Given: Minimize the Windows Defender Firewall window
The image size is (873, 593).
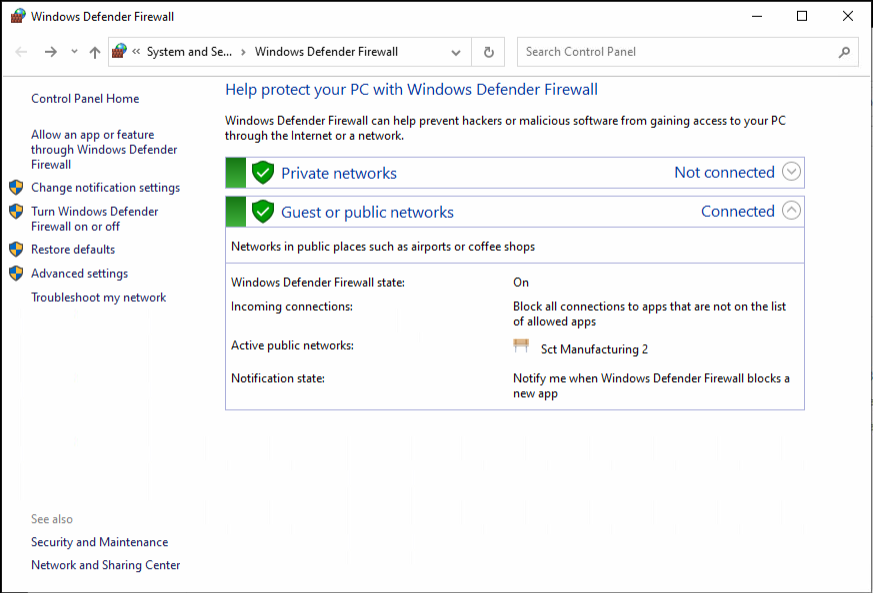Looking at the screenshot, I should tap(757, 16).
